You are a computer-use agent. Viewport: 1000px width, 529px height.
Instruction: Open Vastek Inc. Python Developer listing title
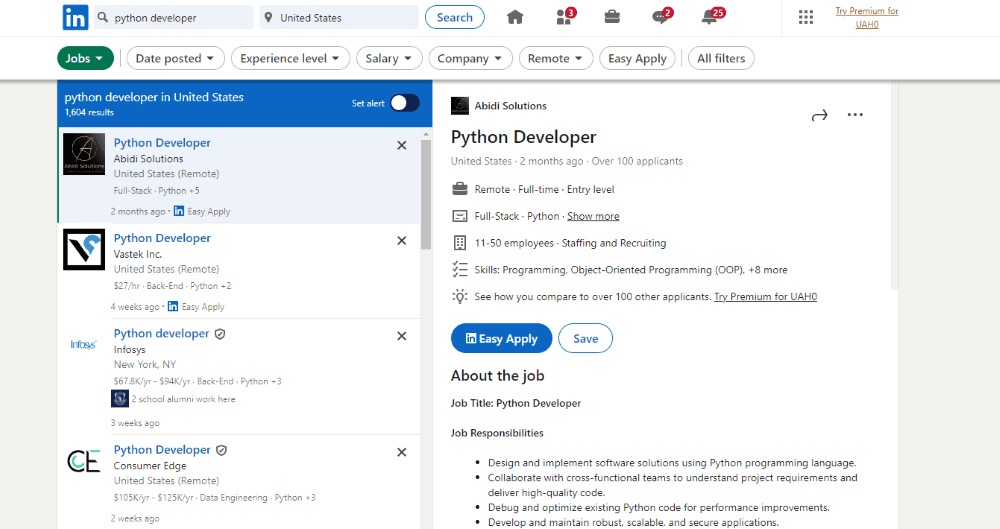162,238
